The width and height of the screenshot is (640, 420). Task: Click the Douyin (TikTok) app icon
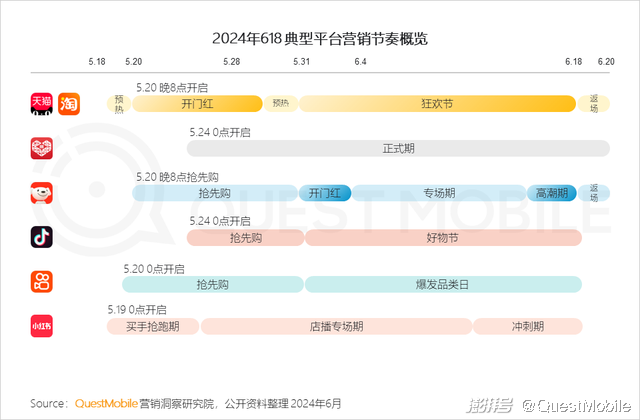[42, 237]
